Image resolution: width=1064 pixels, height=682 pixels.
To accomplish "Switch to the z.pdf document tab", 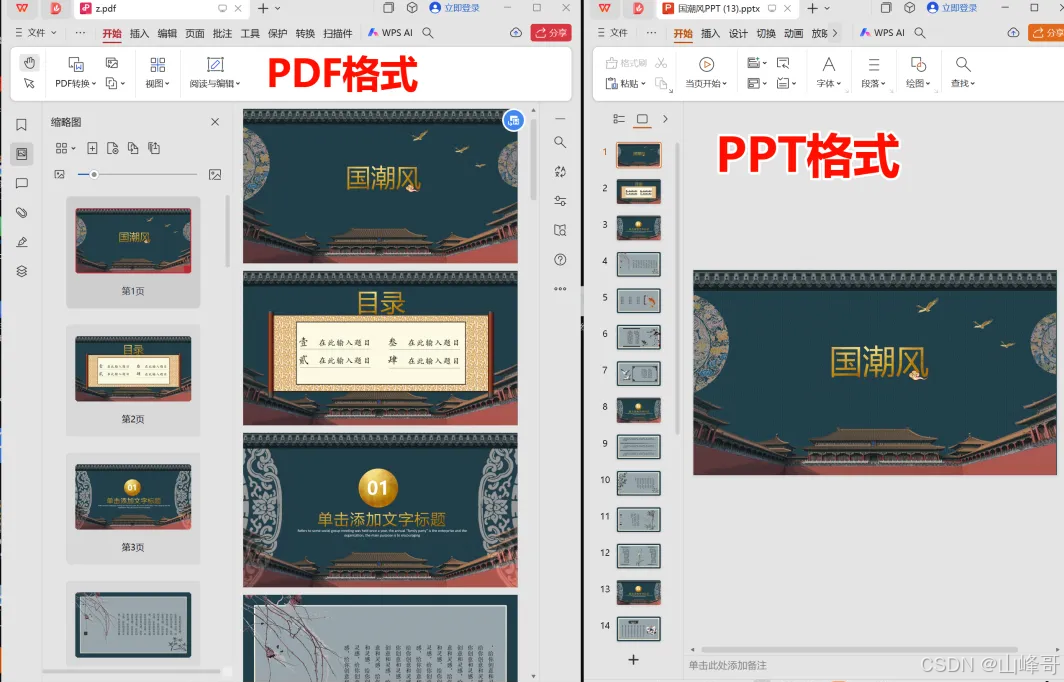I will coord(161,8).
